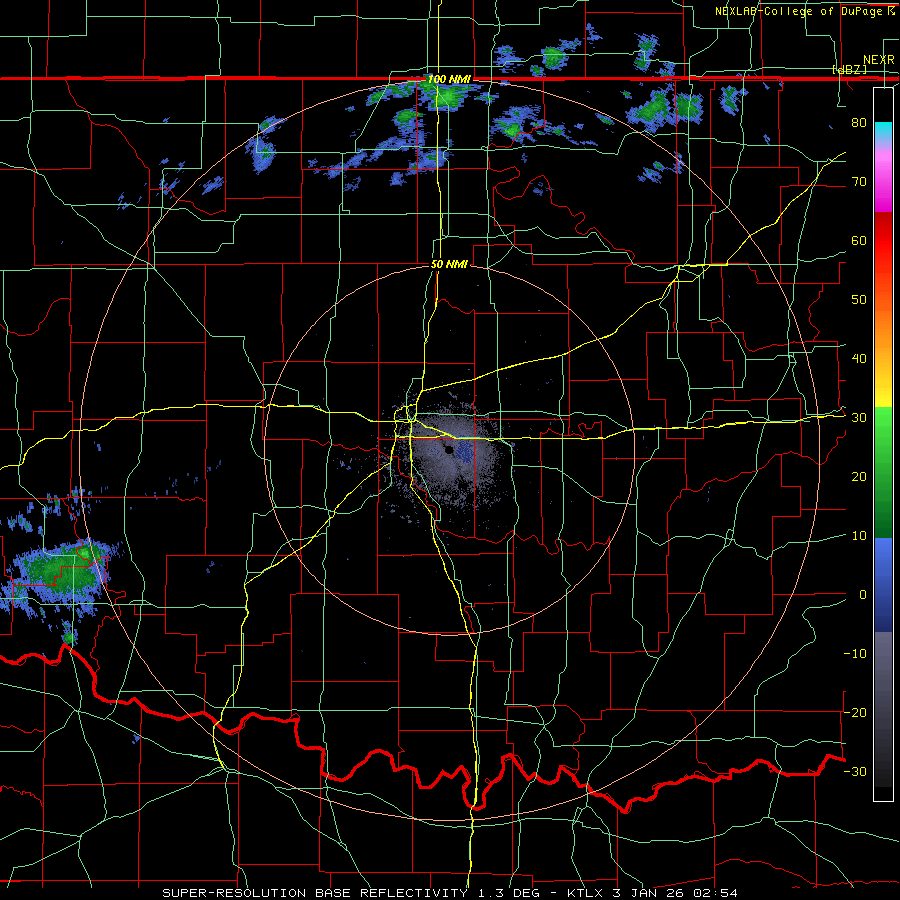Screen dimensions: 900x900
Task: Click the -20 dBZ scale value
Action: pos(855,712)
